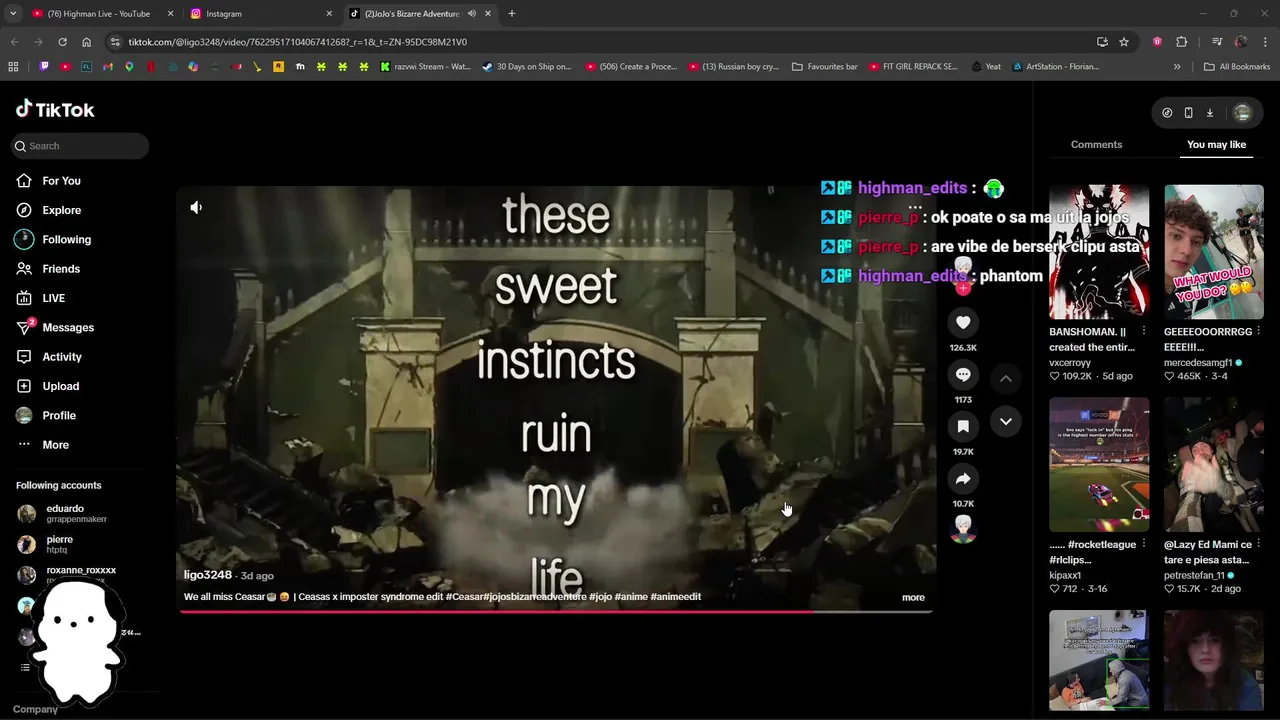Open ligo3248 creator username
The image size is (1280, 720).
click(x=208, y=575)
